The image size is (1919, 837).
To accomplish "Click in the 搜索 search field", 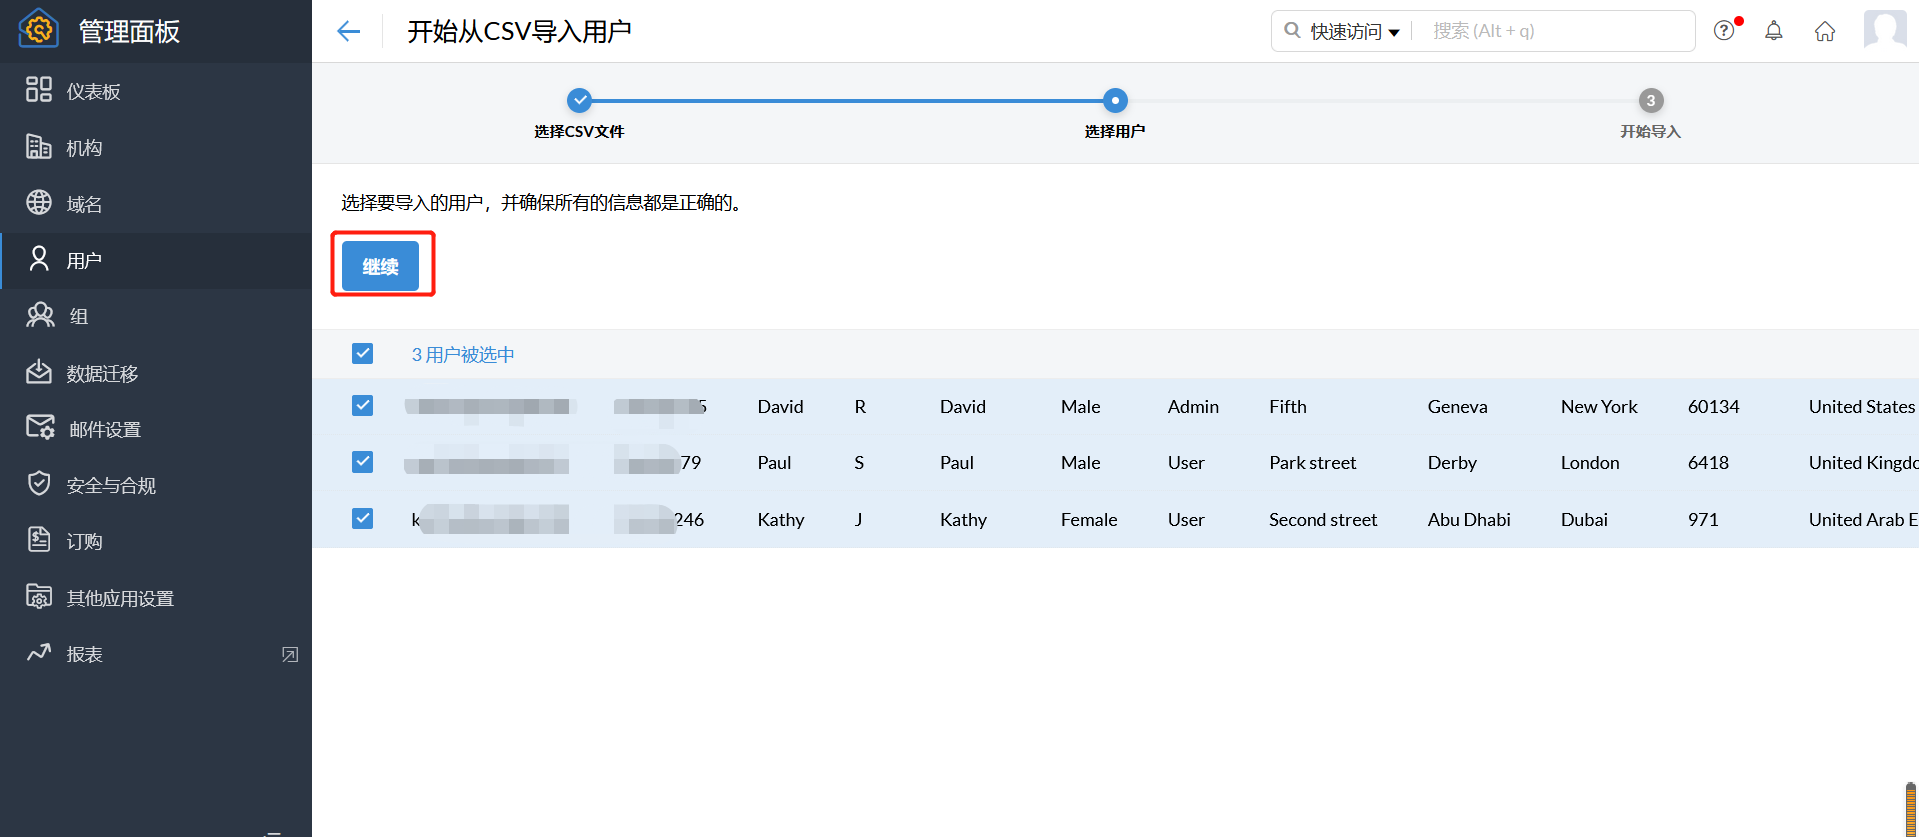I will [1555, 31].
